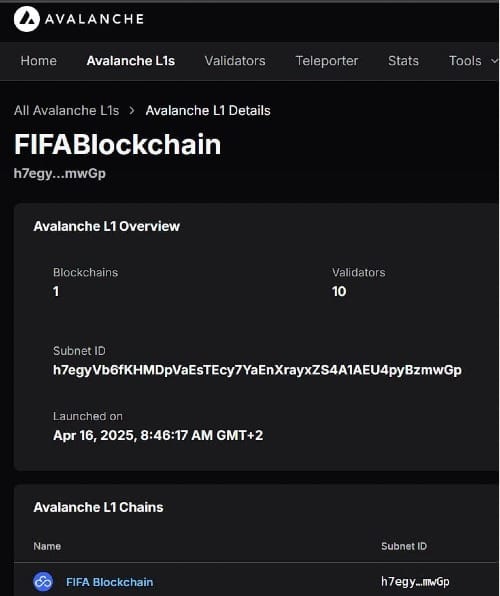Navigate back to All Avalanche L1s
This screenshot has width=500, height=596.
click(67, 111)
